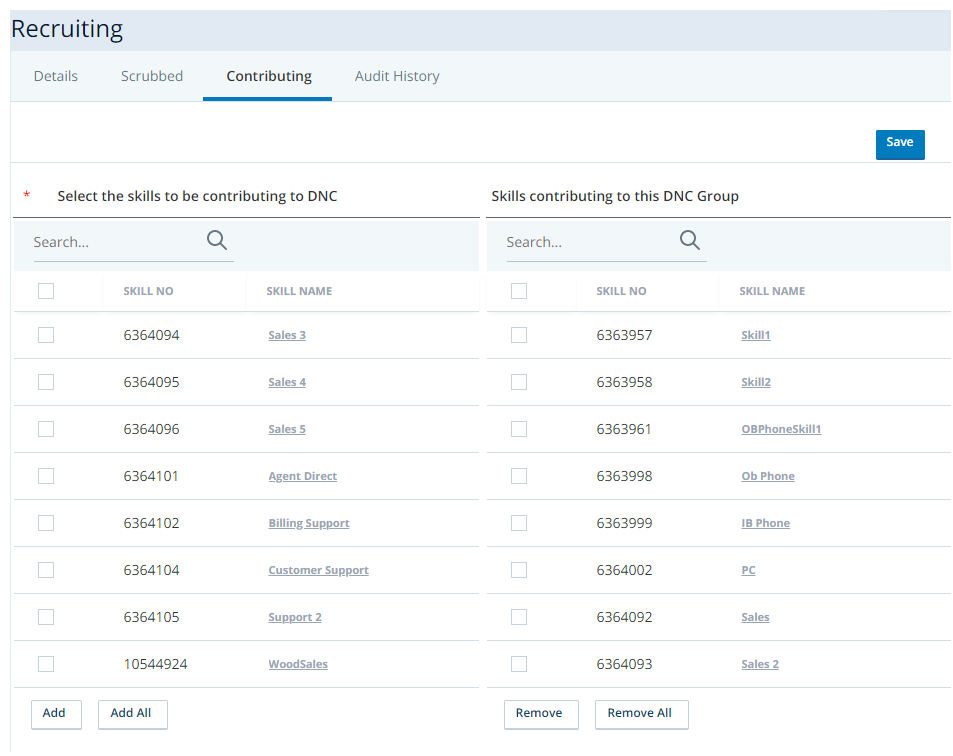Screen dimensions: 953x756
Task: Tick the Customer Support checkbox
Action: click(x=46, y=570)
